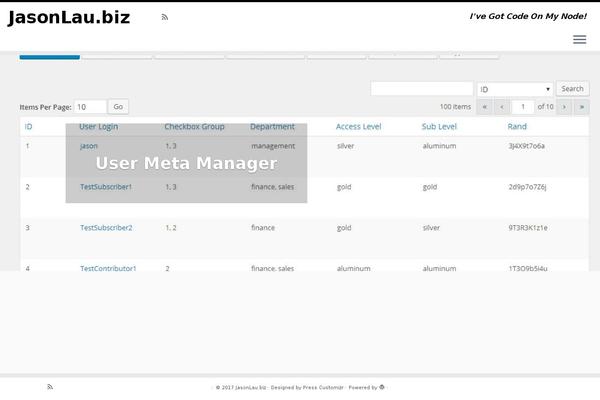600x400 pixels.
Task: Click the 'of 10' page total text
Action: (545, 107)
